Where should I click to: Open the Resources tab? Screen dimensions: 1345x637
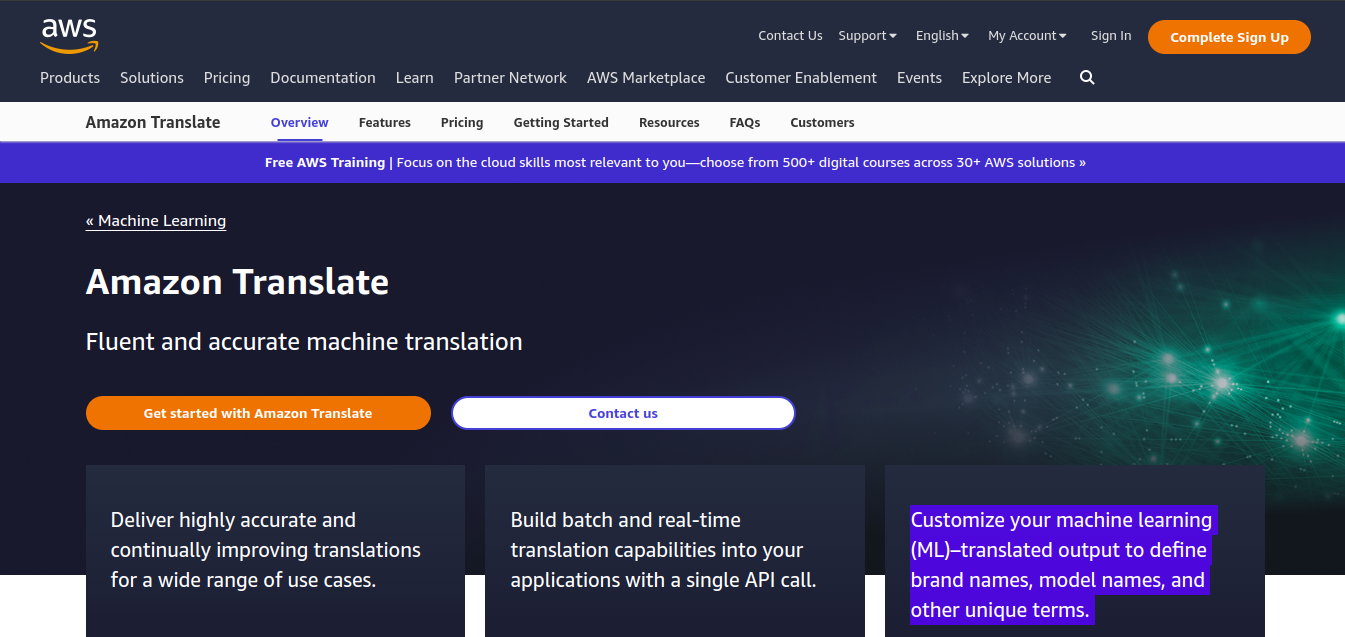pos(669,122)
